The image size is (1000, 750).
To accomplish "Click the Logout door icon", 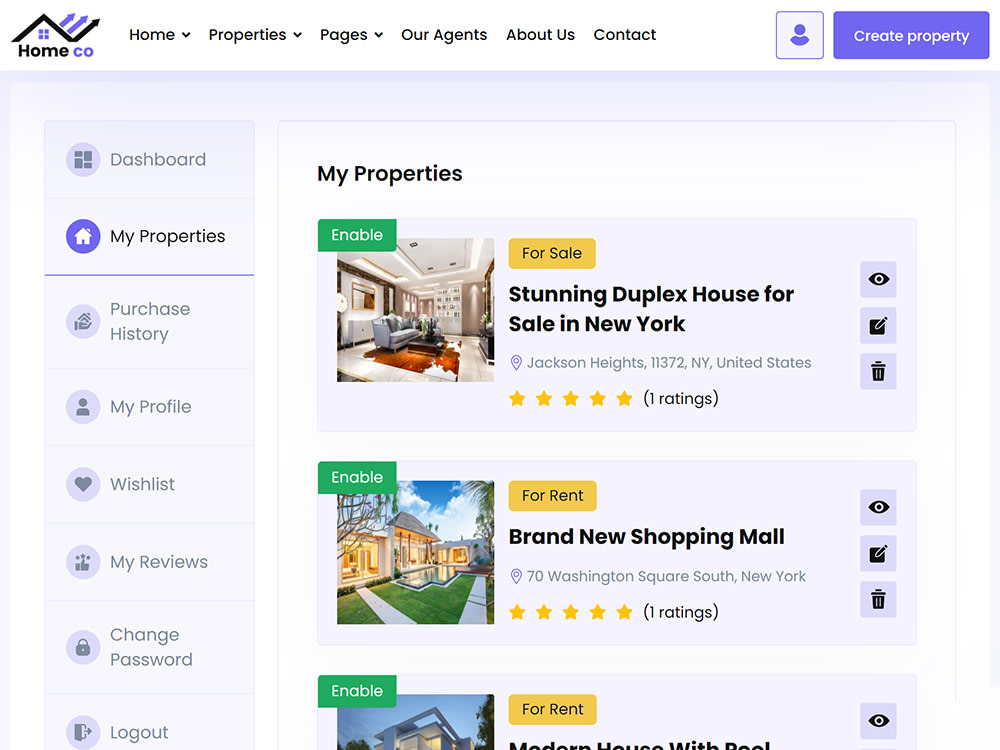I will coord(83,732).
